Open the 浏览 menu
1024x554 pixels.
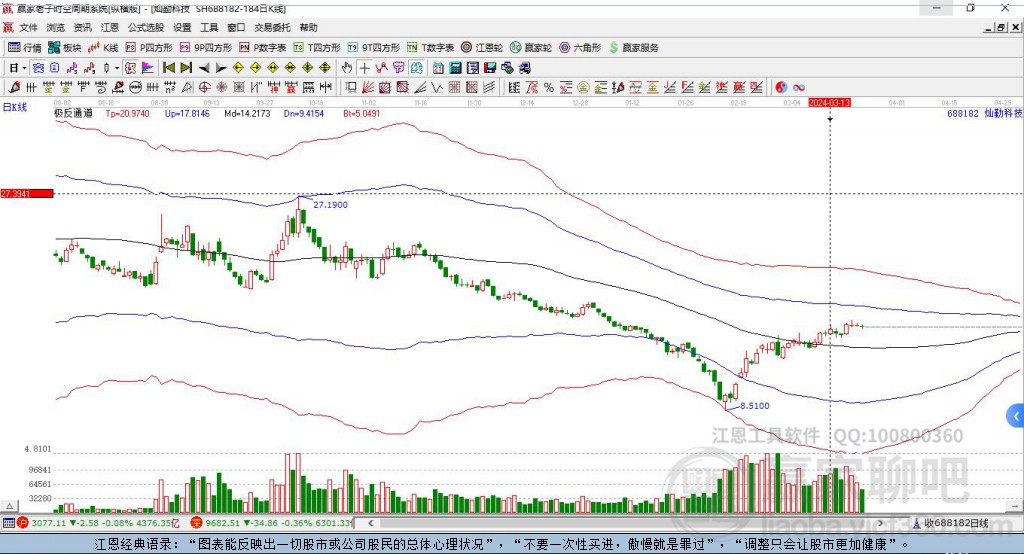(56, 27)
